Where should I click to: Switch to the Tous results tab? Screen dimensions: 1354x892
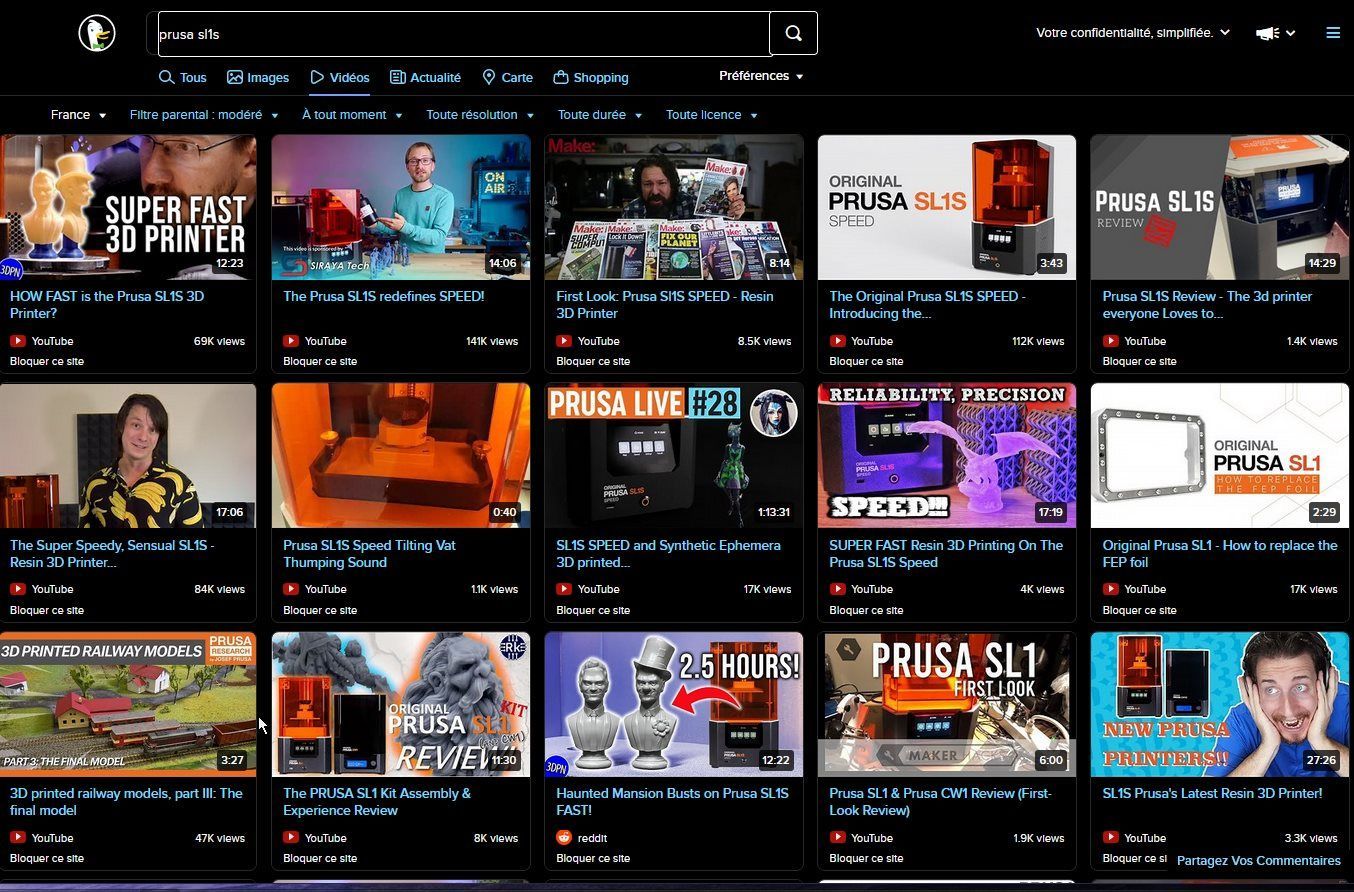tap(183, 77)
